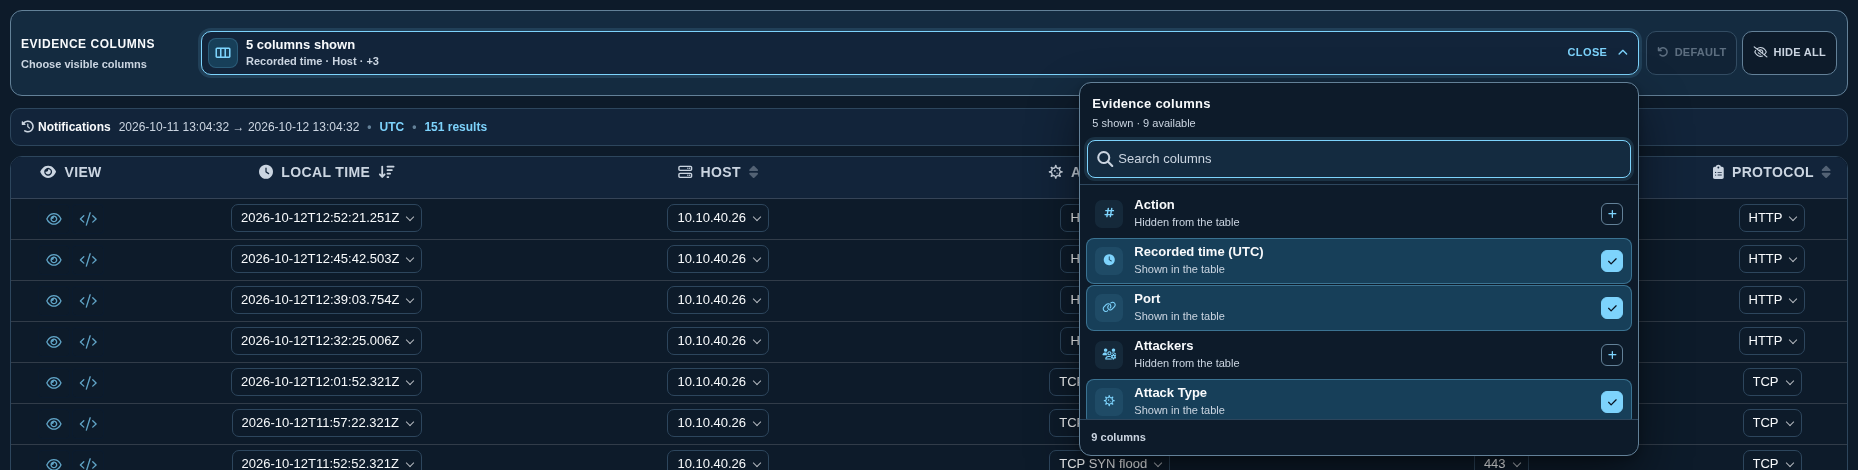Expand the 2026-10-12T12:01:52.321Z time dropdown
Image resolution: width=1858 pixels, height=470 pixels.
[x=326, y=382]
